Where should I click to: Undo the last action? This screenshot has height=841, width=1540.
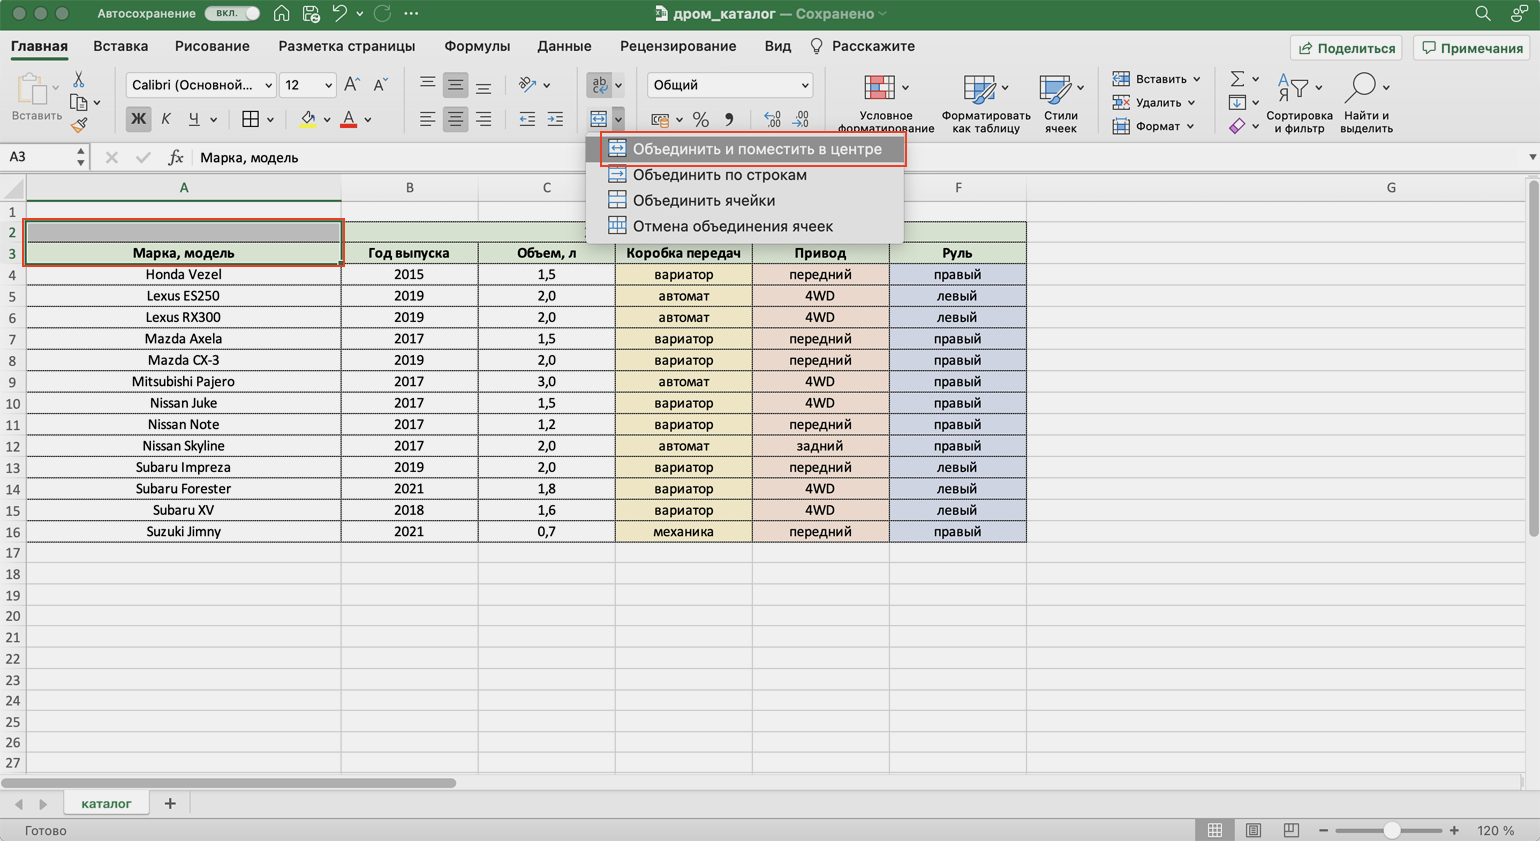[340, 13]
